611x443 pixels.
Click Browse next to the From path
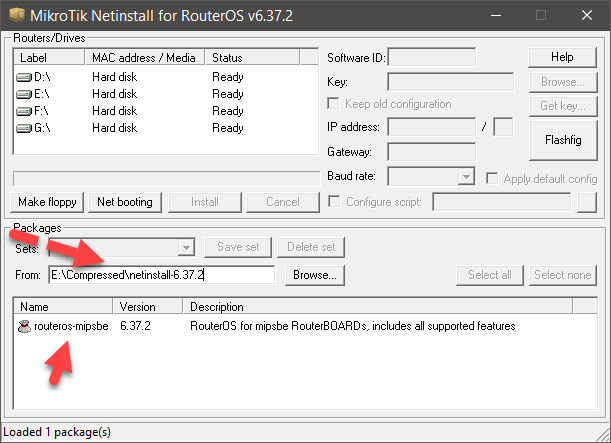coord(315,275)
